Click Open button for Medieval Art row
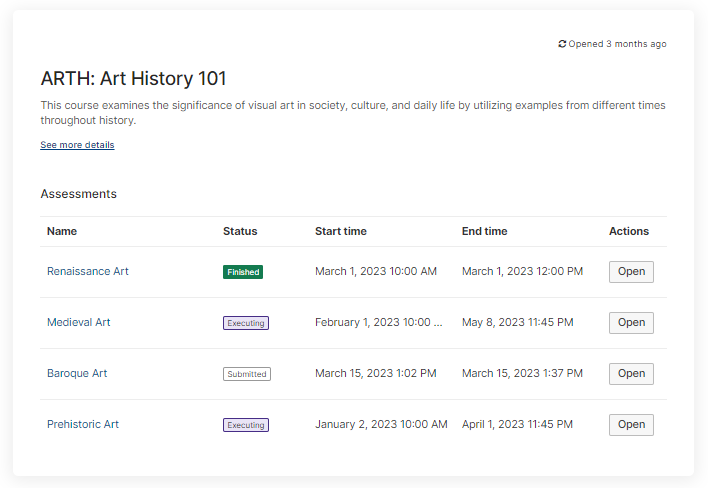 click(x=631, y=323)
